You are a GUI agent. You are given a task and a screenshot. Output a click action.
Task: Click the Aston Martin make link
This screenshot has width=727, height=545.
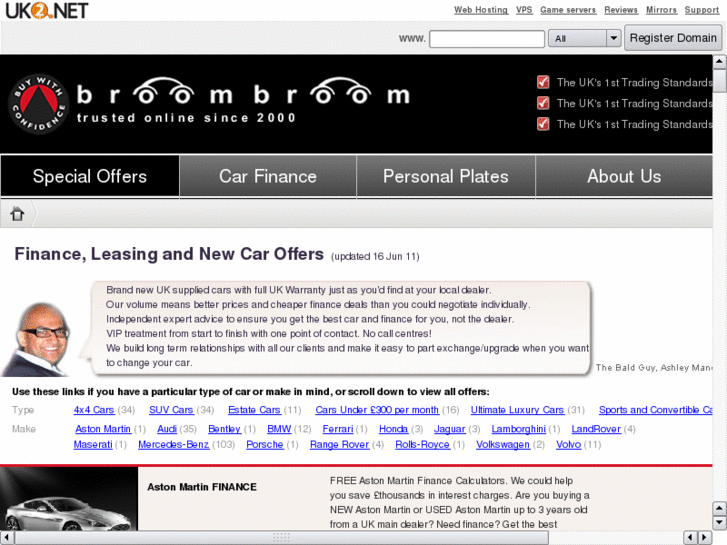click(x=103, y=429)
